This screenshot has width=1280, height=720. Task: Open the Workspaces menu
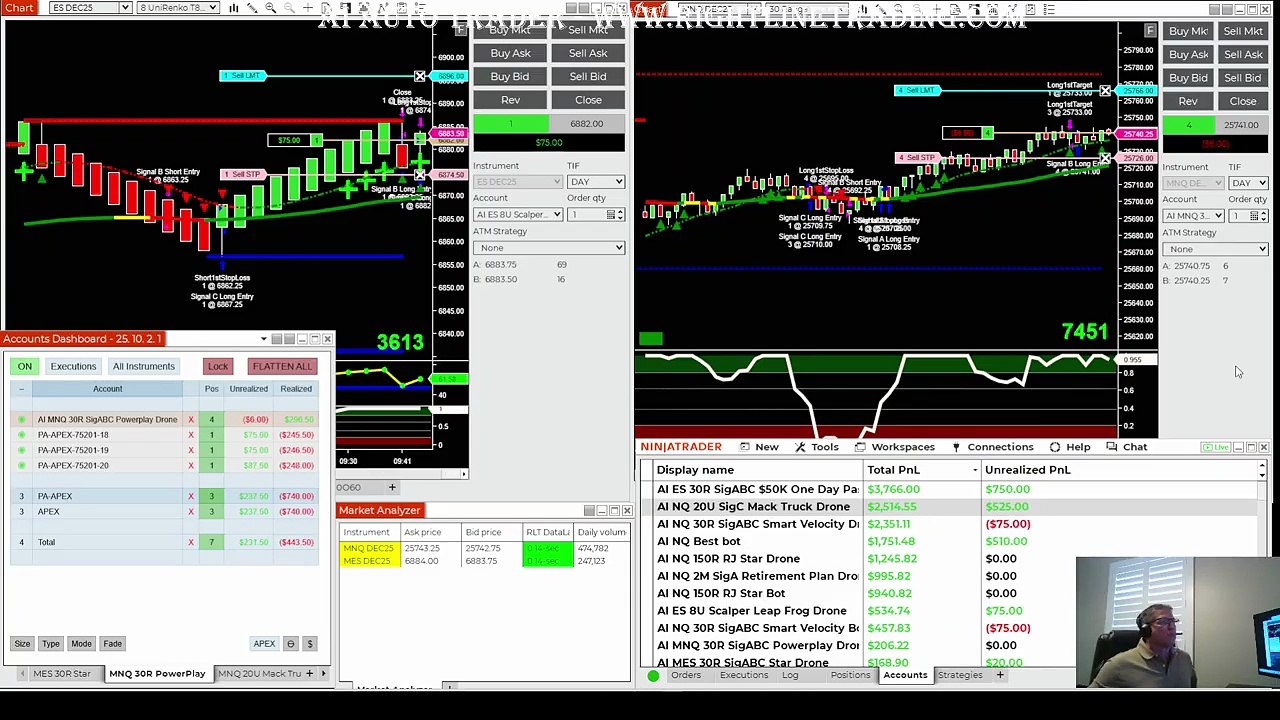(x=896, y=447)
